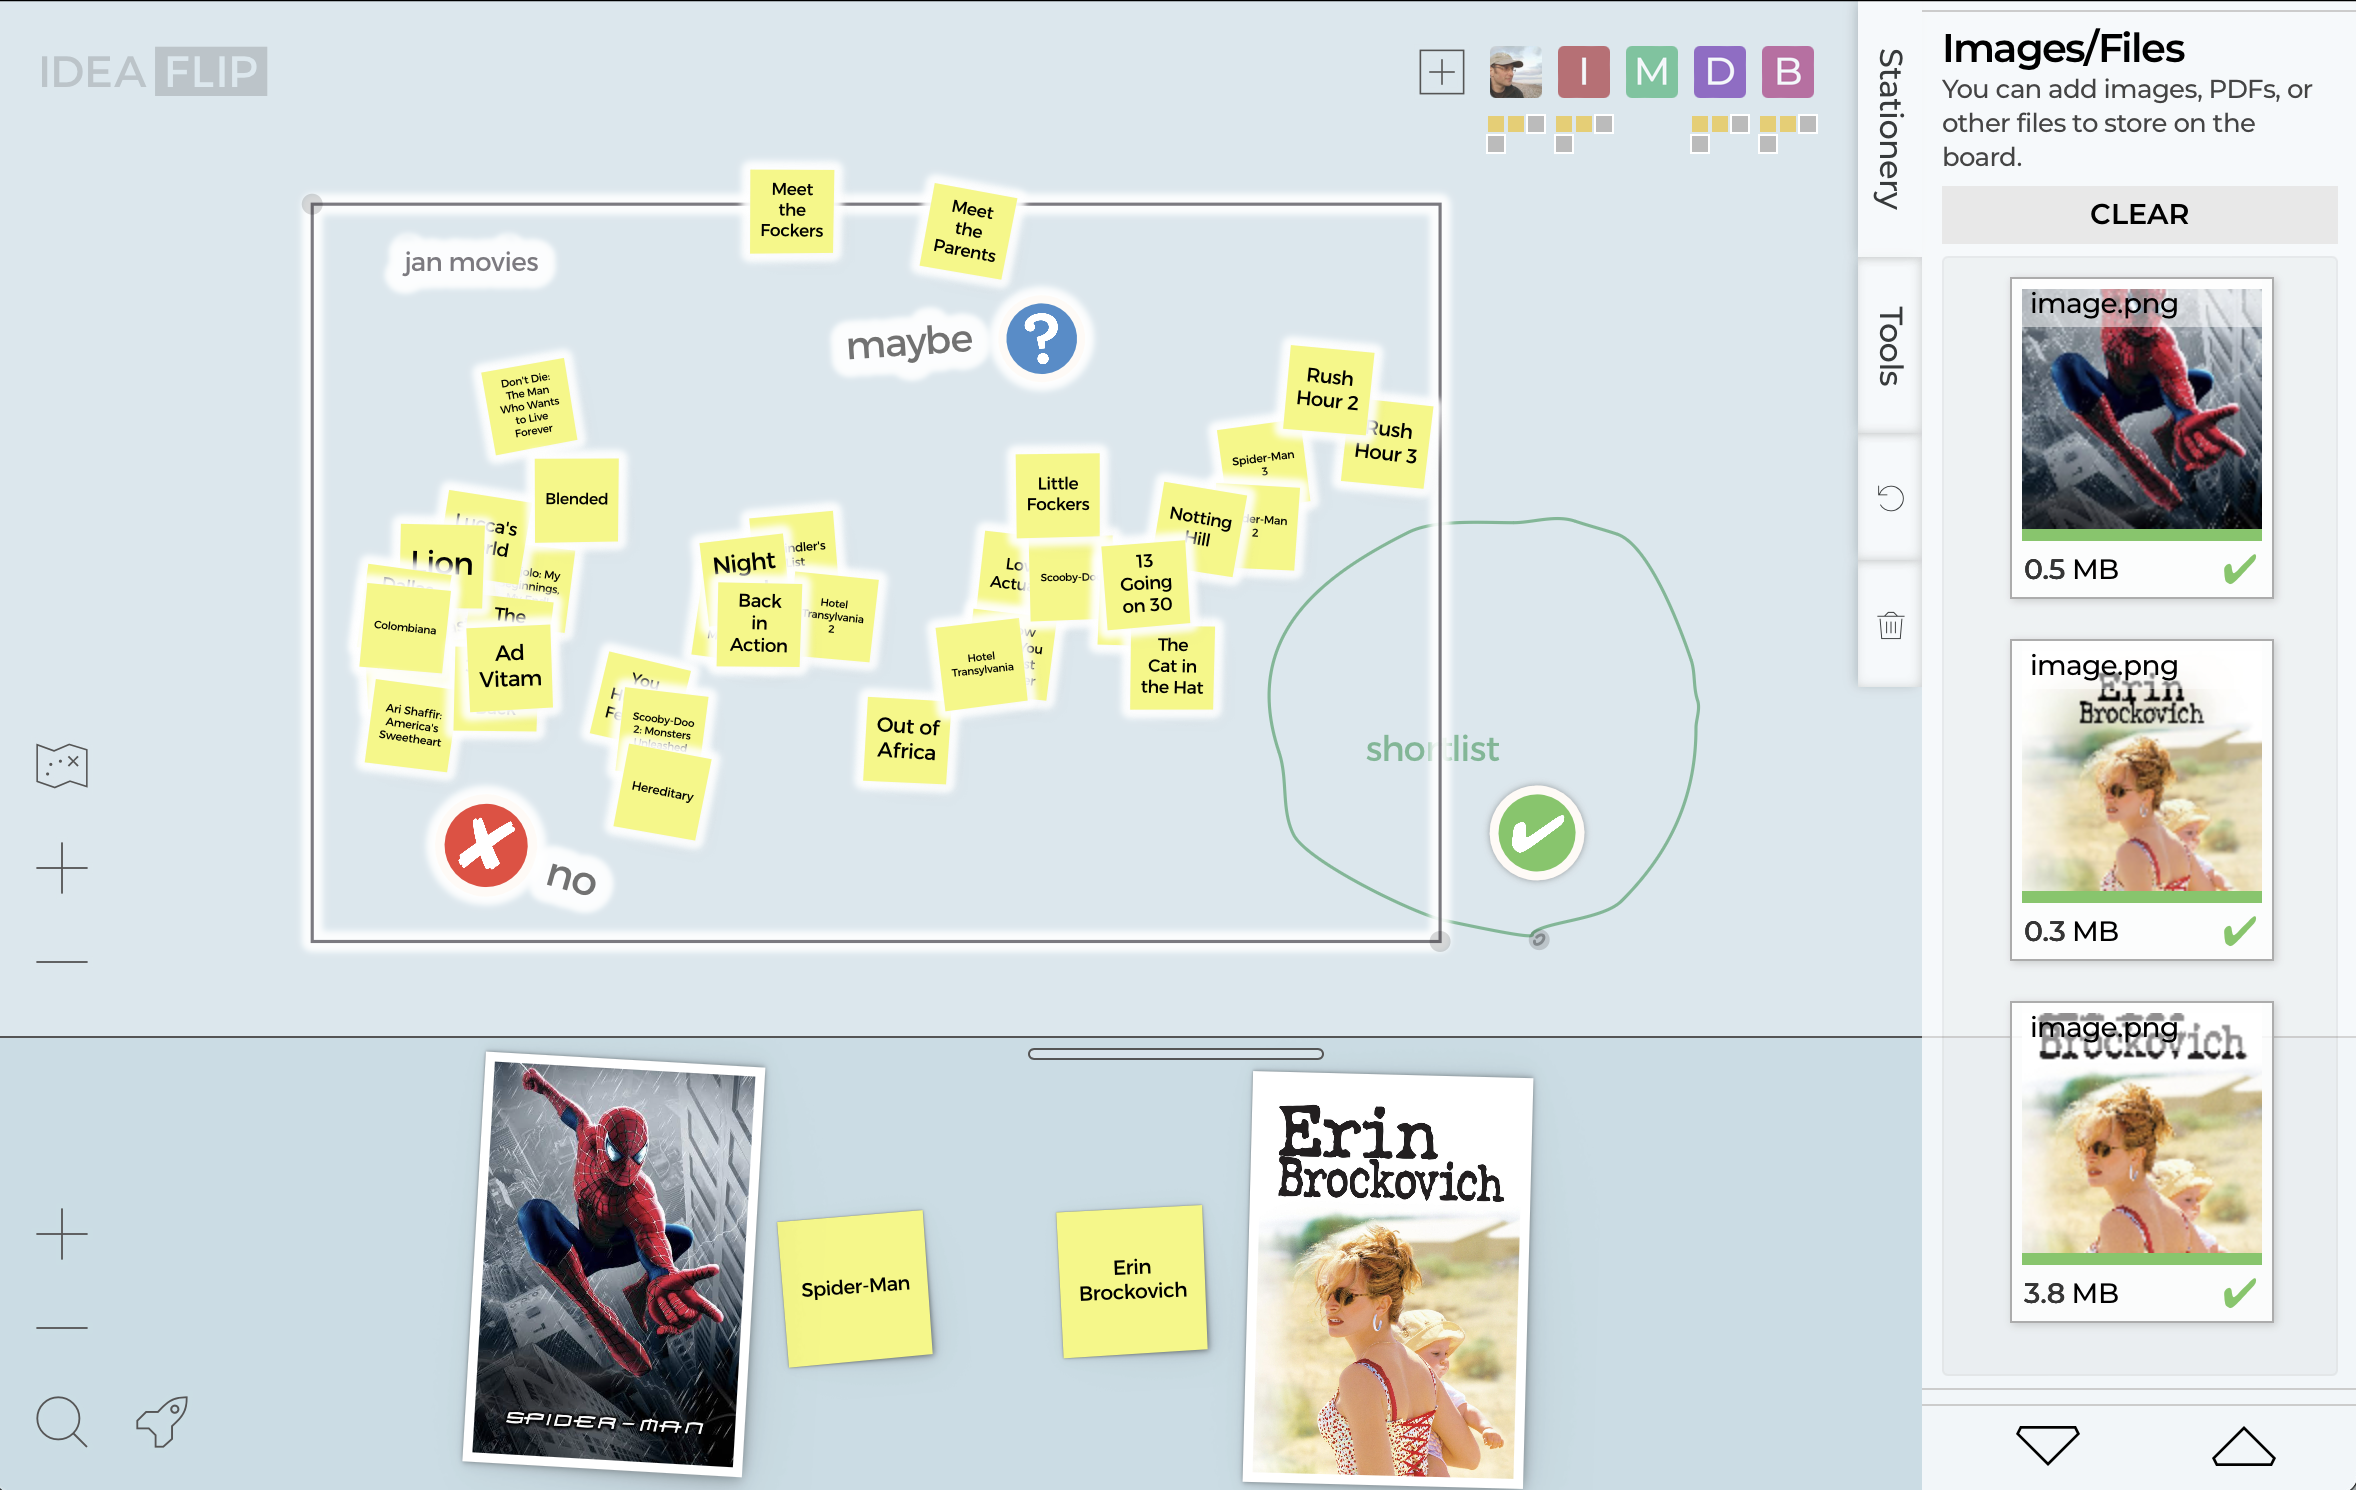Zoom out the lower tray with minus
This screenshot has width=2356, height=1490.
[x=62, y=1328]
